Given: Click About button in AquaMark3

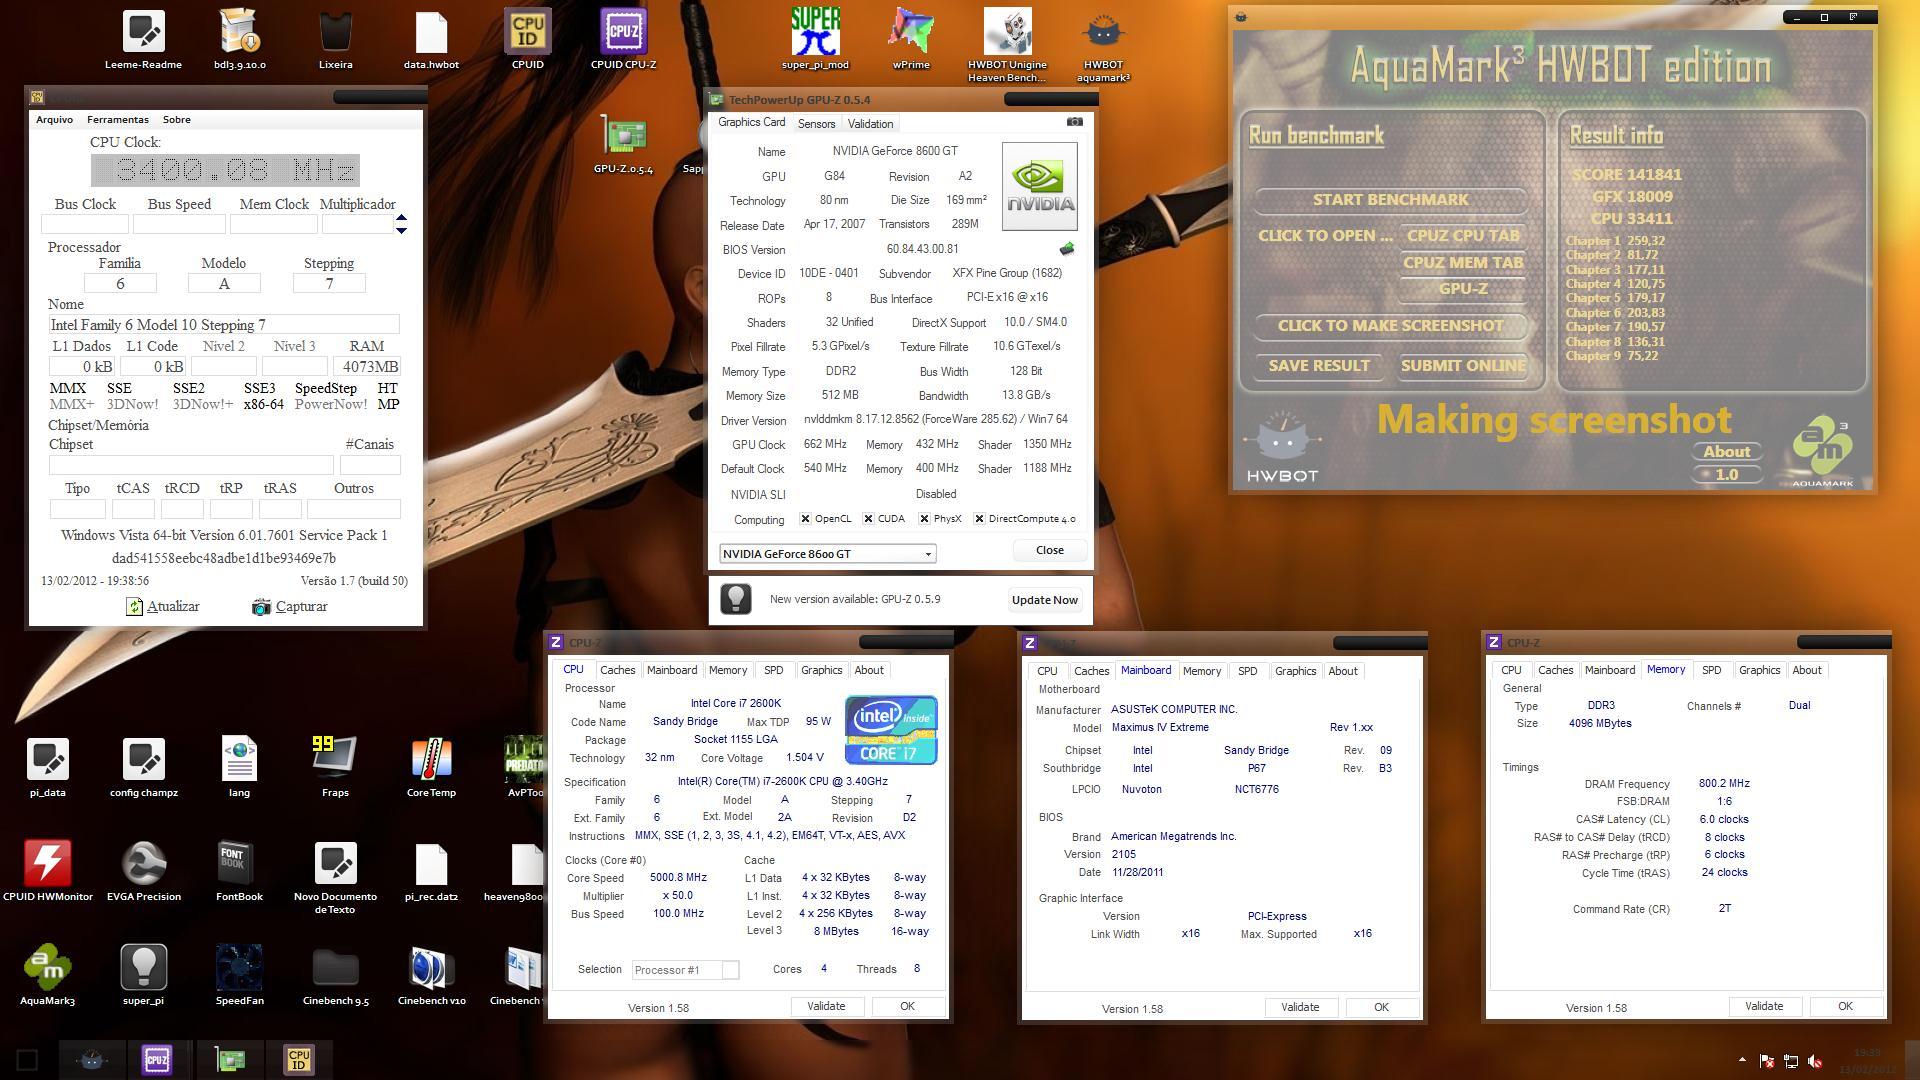Looking at the screenshot, I should coord(1726,452).
